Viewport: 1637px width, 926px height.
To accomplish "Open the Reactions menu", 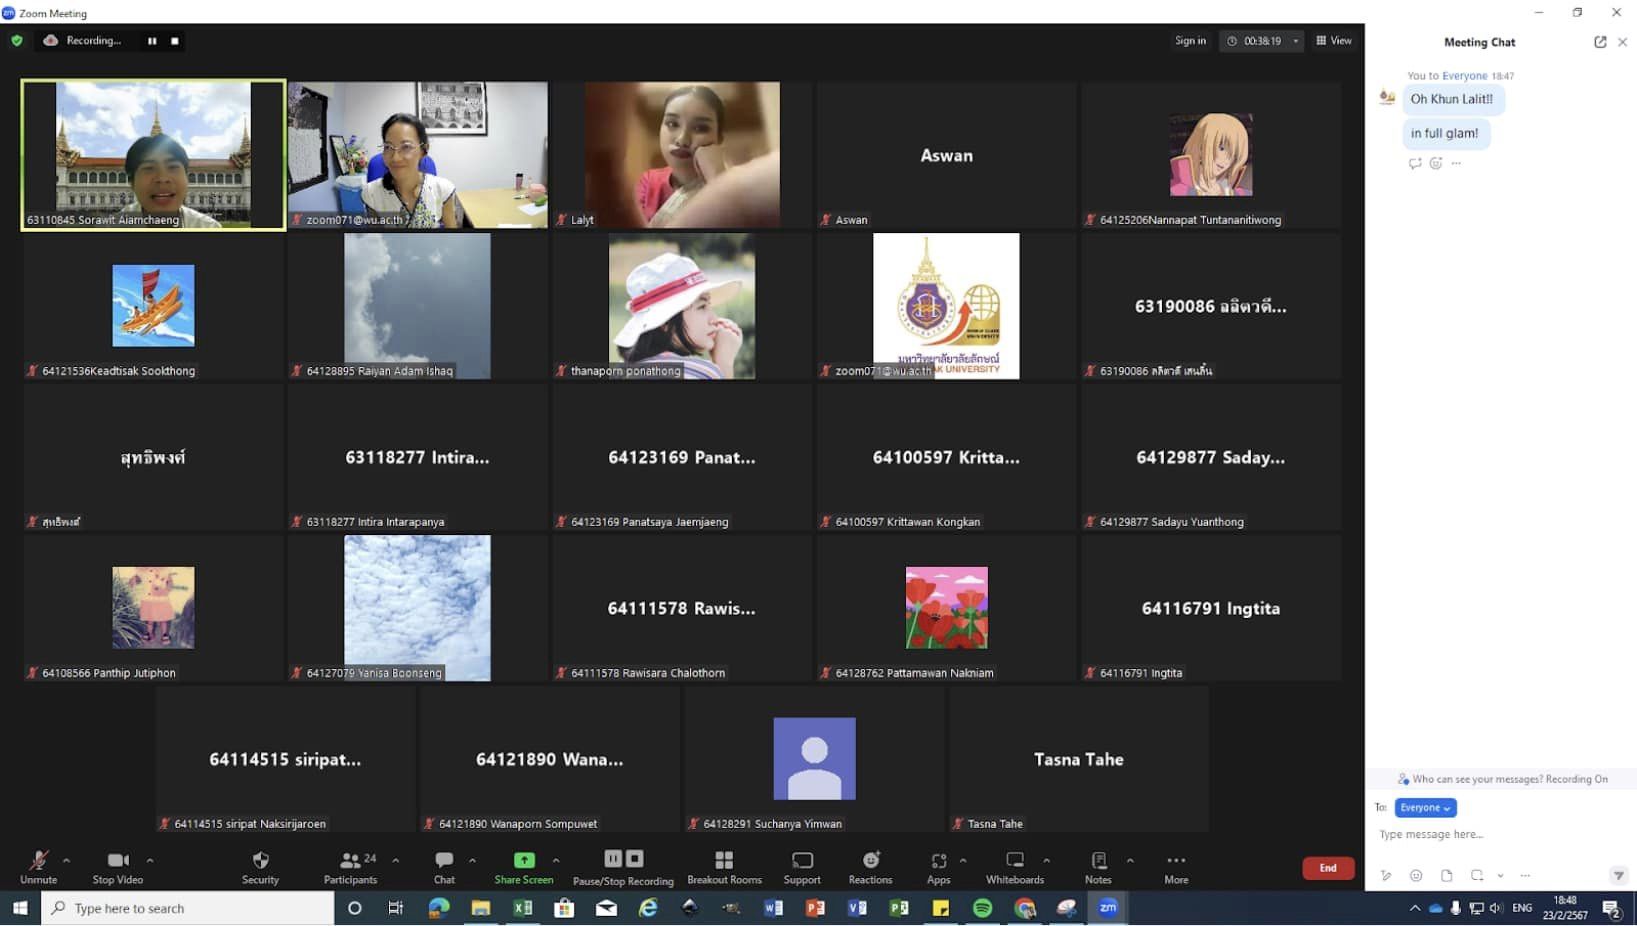I will (870, 866).
